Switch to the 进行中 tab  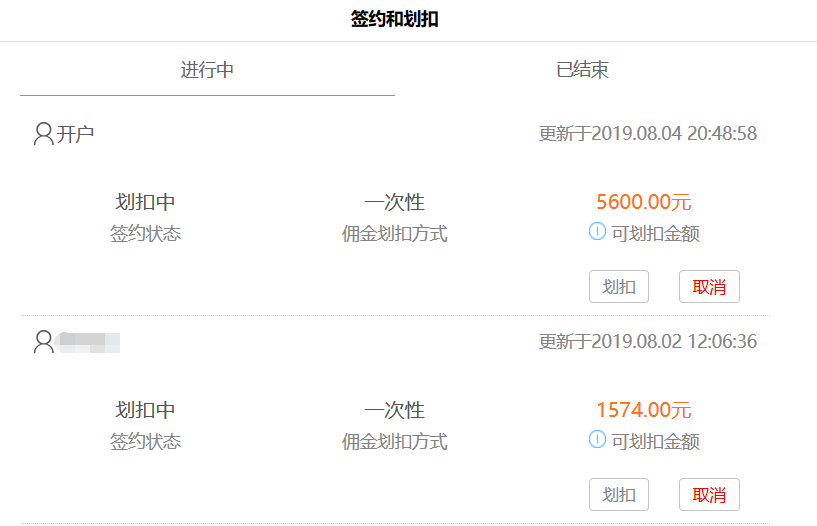tap(207, 70)
